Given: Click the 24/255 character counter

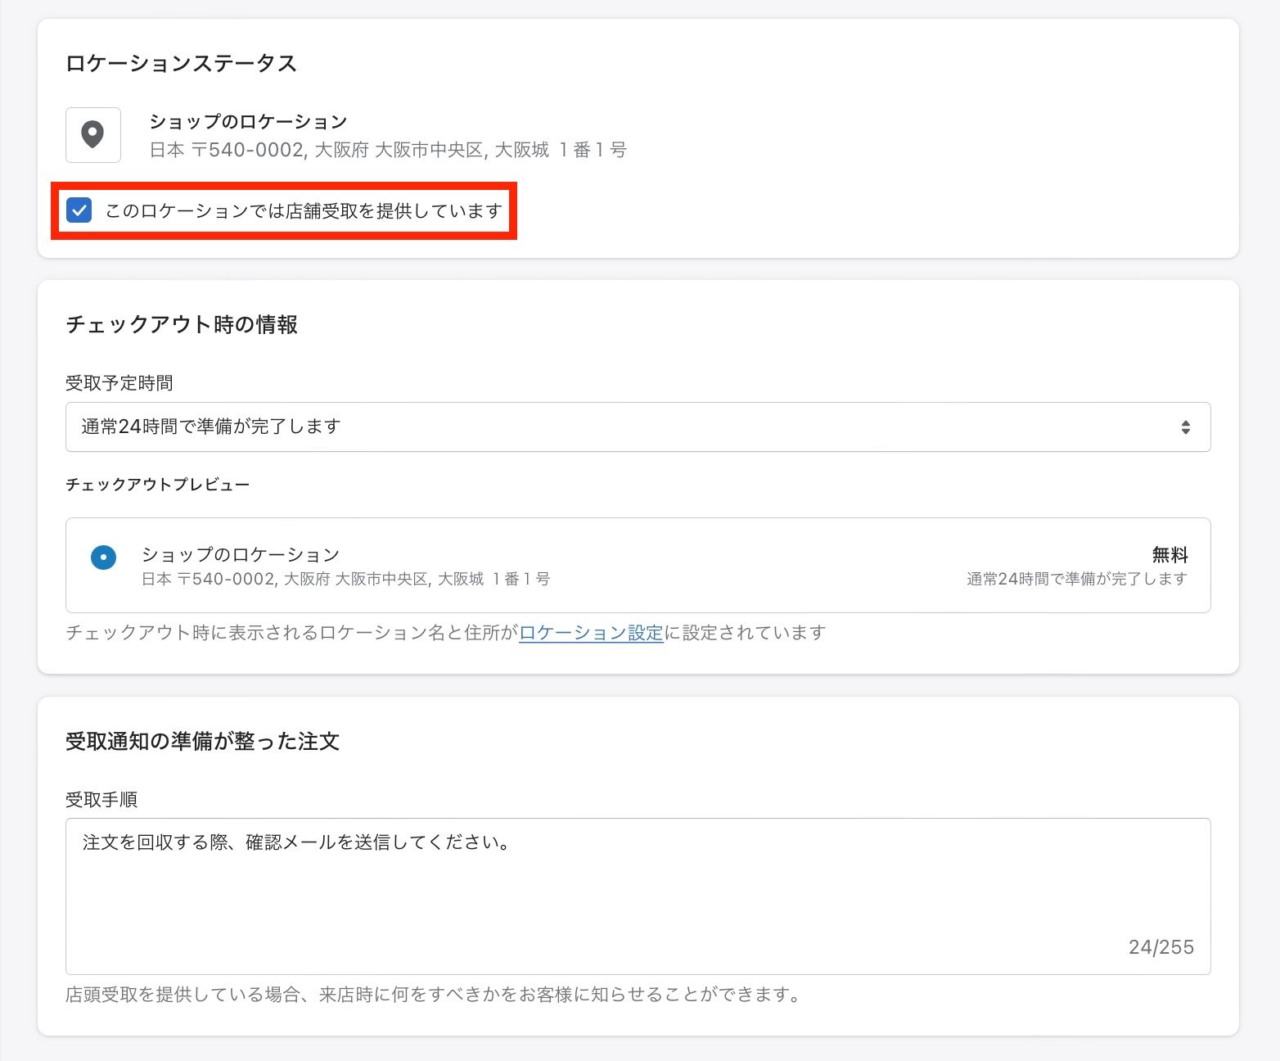Looking at the screenshot, I should click(1161, 947).
